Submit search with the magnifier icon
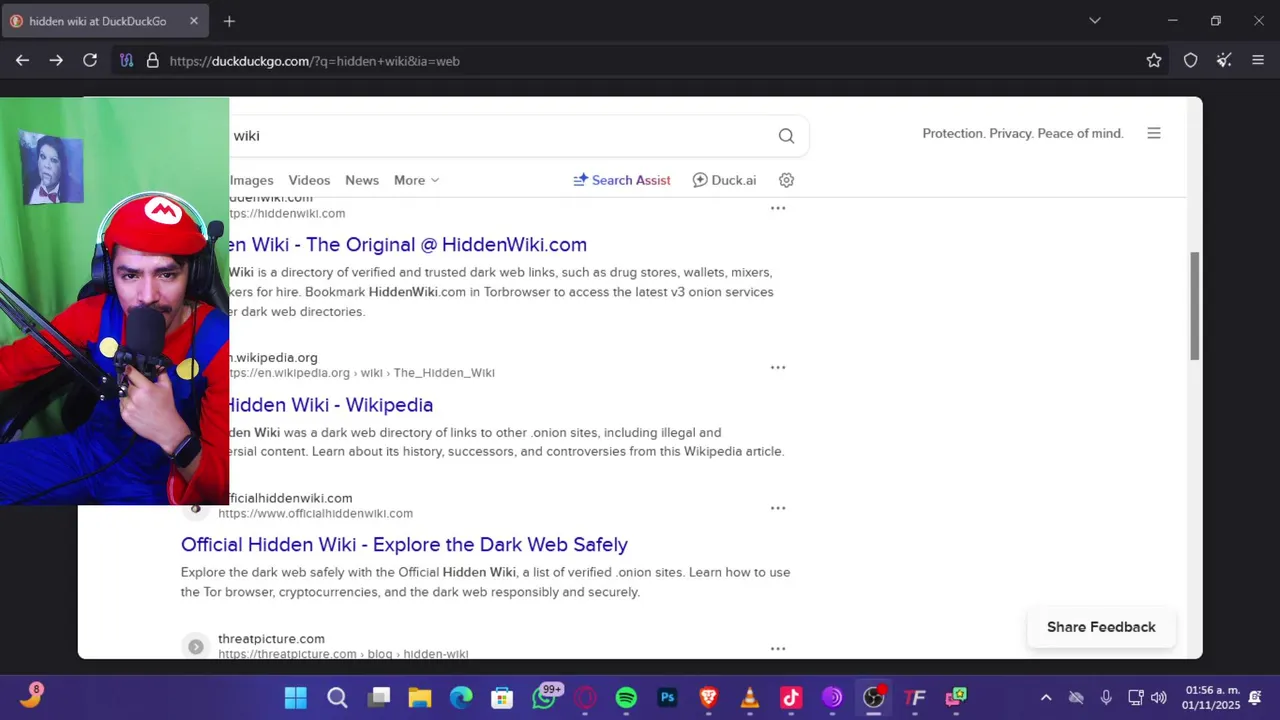1280x720 pixels. (x=786, y=136)
